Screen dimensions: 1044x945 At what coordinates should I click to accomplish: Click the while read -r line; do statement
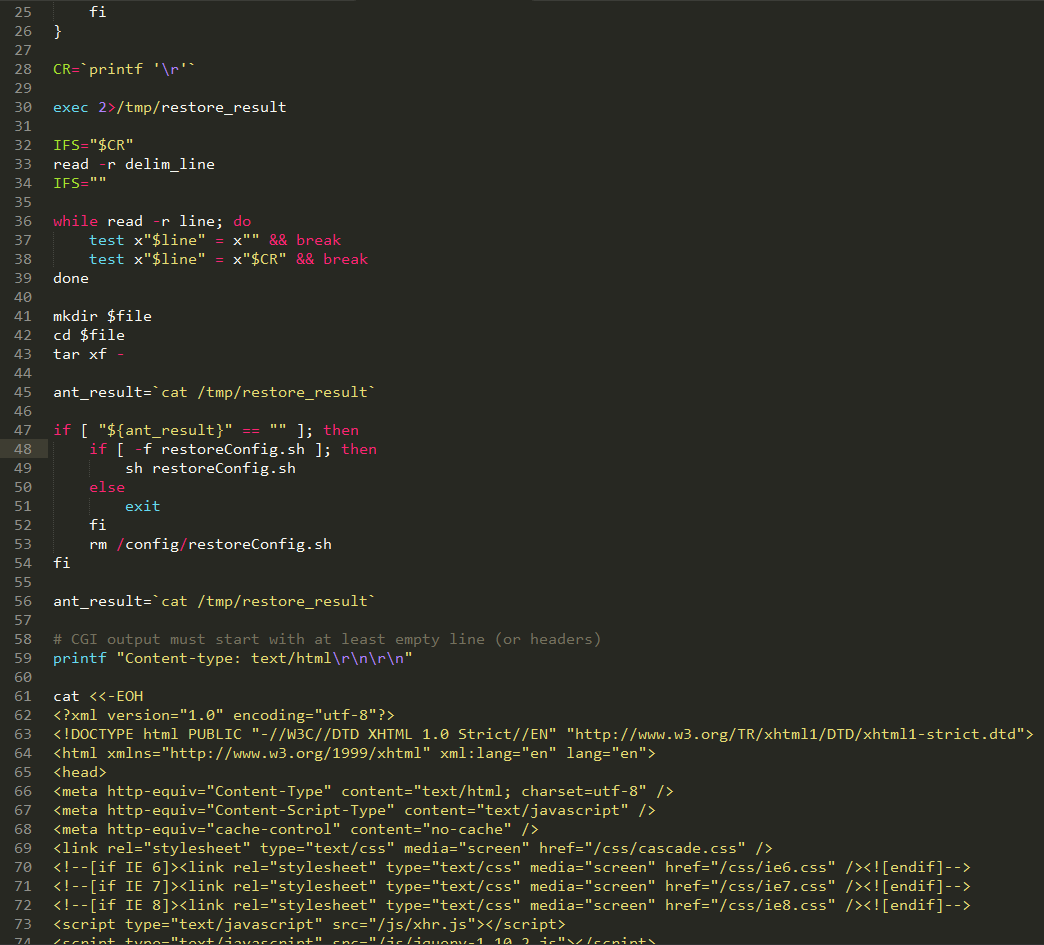[x=152, y=221]
